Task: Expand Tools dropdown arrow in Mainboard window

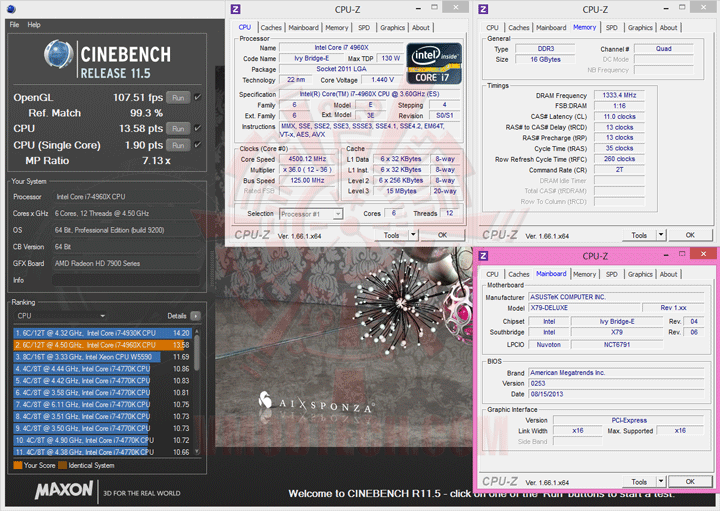Action: (x=661, y=481)
